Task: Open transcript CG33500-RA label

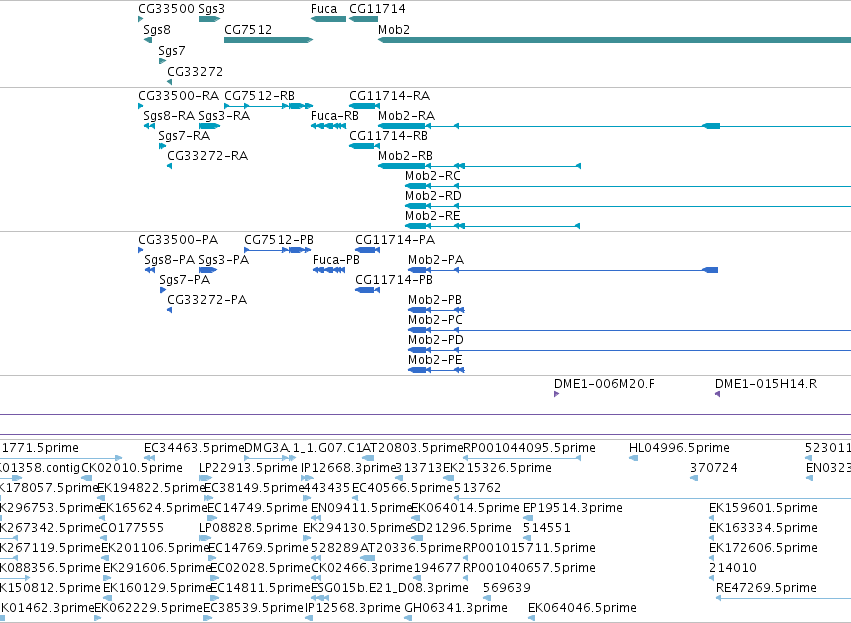Action: point(179,96)
